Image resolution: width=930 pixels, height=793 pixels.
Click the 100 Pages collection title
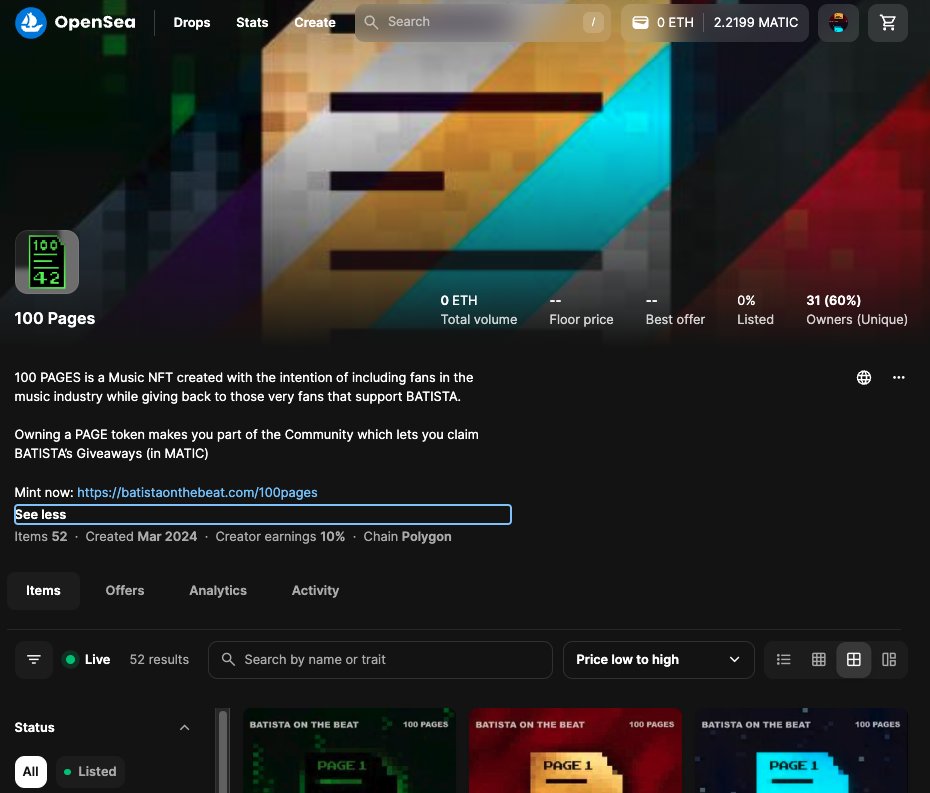(55, 319)
